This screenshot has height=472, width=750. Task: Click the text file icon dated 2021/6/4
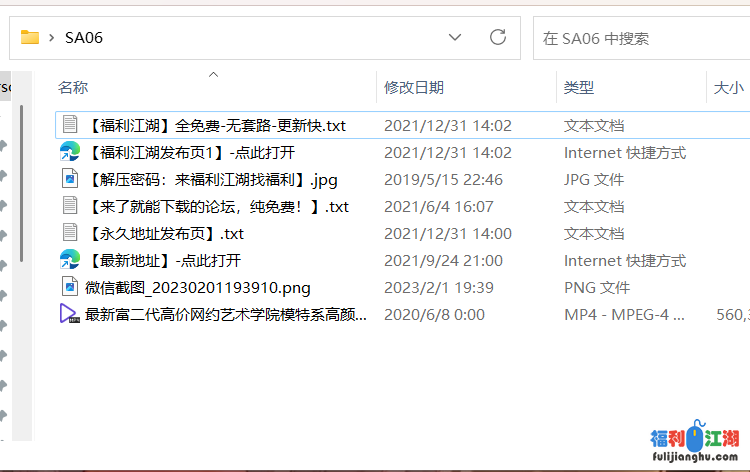(x=70, y=206)
